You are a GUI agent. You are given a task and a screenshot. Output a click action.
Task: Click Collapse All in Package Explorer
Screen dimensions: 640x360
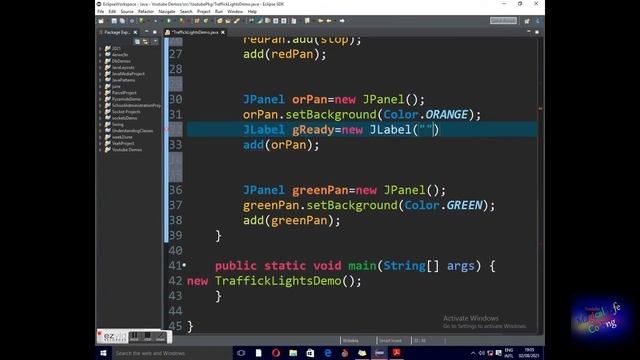point(137,42)
